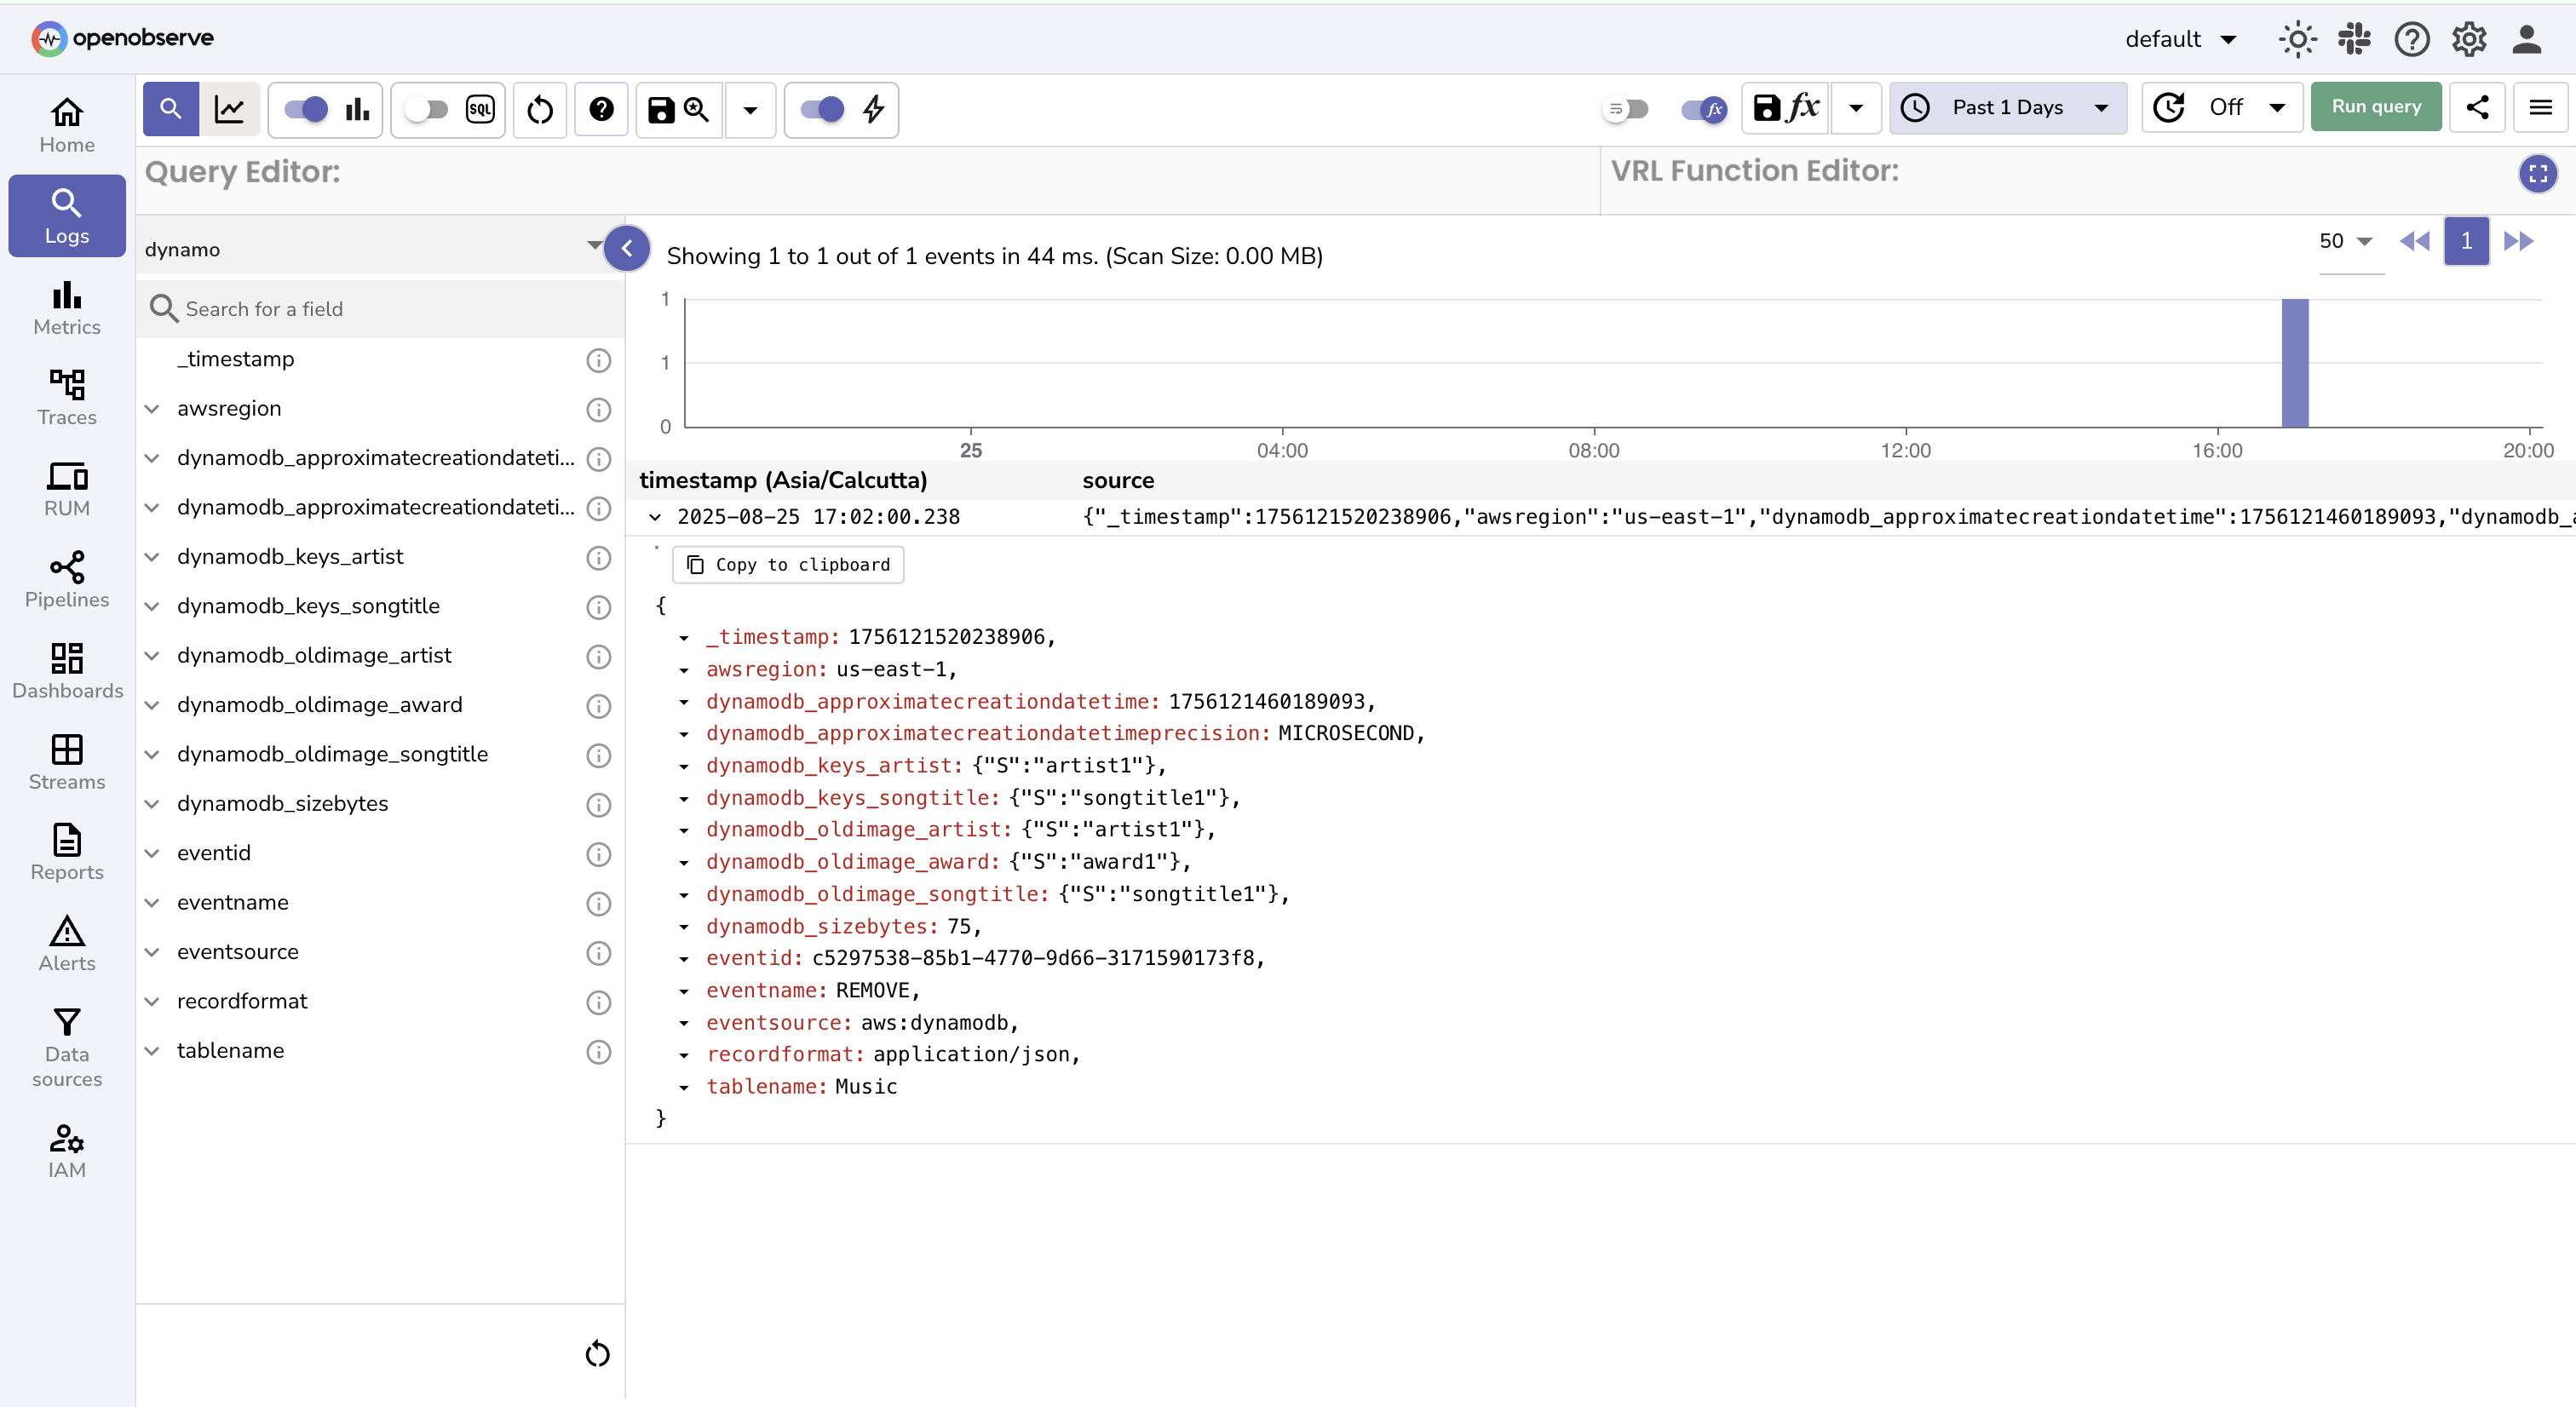Open the SQL mode icon
Screen dimensions: 2576x1407
click(481, 110)
